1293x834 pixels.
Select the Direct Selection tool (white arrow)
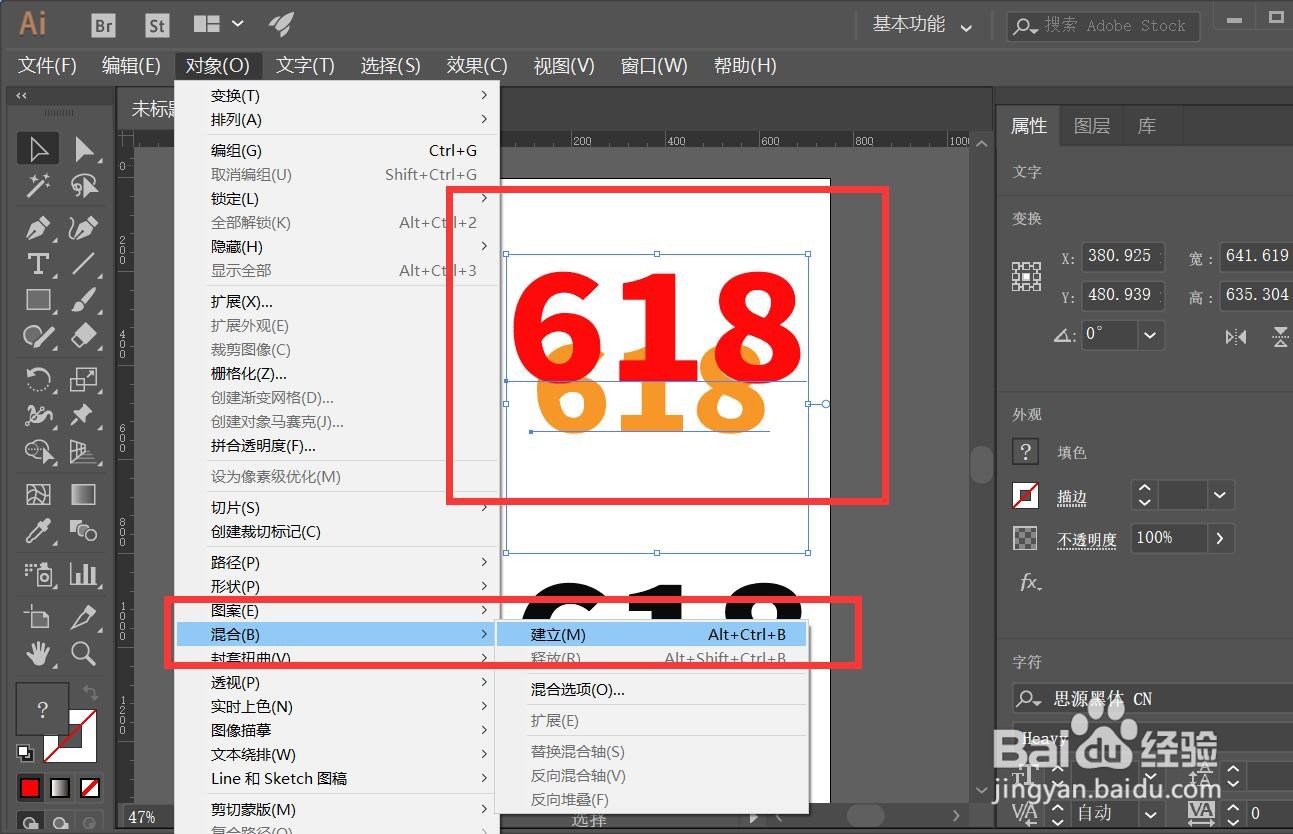85,148
